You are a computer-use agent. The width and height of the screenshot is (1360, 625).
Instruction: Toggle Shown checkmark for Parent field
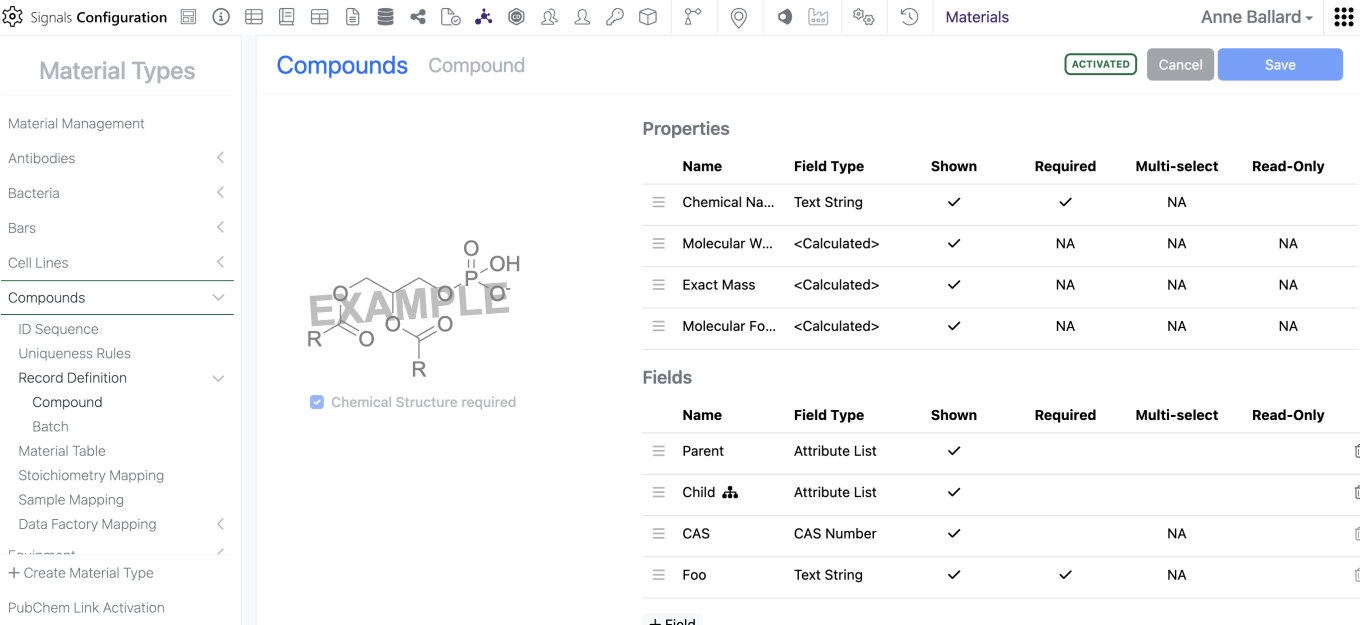954,451
